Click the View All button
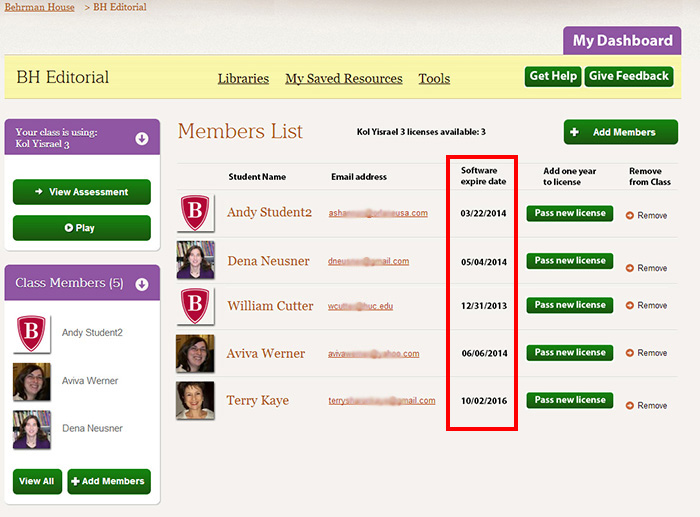This screenshot has height=517, width=700. point(37,481)
